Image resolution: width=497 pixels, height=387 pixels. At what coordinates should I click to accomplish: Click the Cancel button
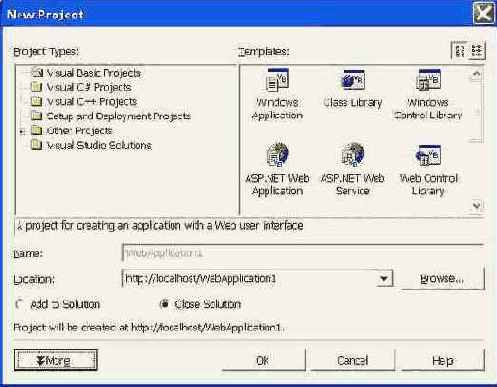353,360
